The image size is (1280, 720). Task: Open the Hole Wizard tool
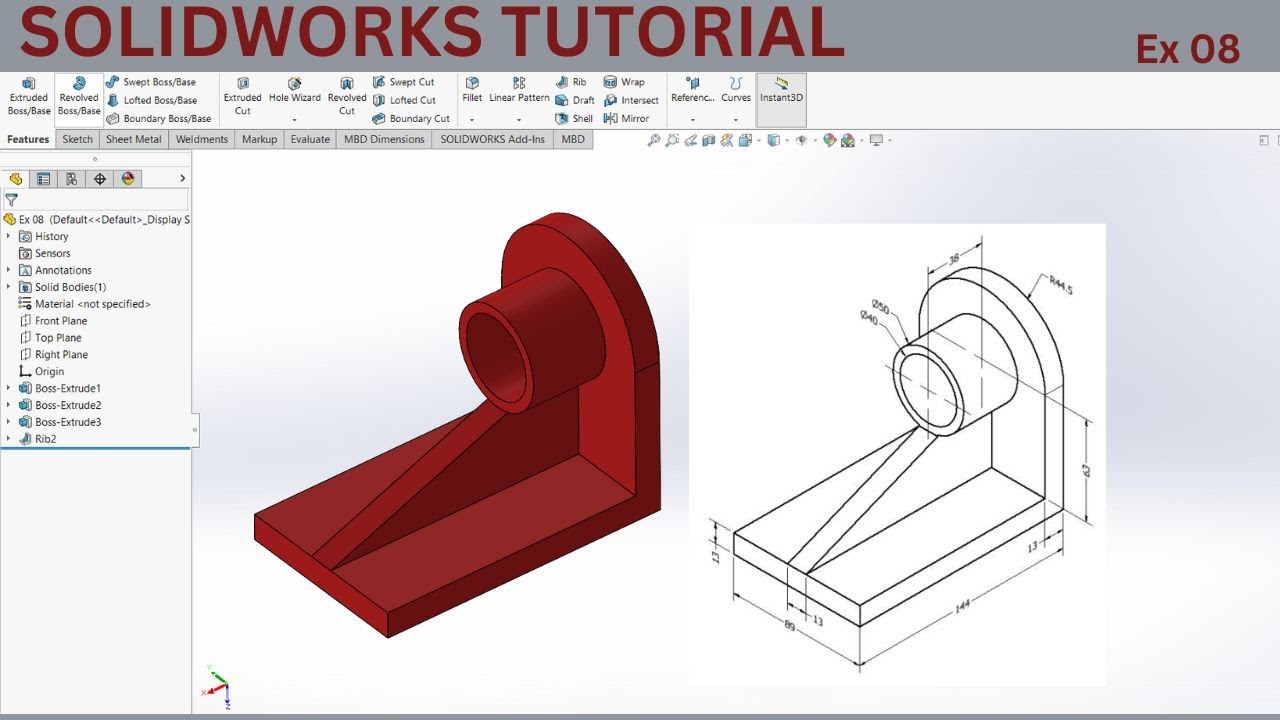click(295, 90)
